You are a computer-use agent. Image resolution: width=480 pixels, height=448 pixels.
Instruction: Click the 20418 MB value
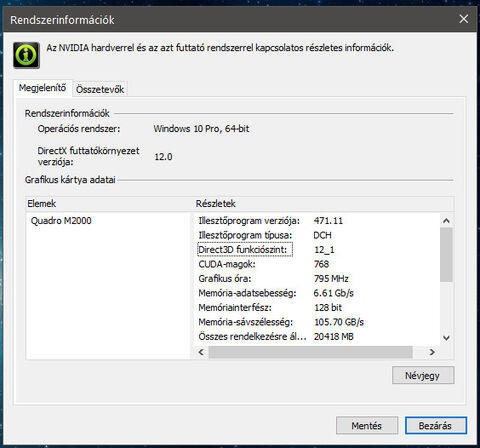pyautogui.click(x=334, y=337)
